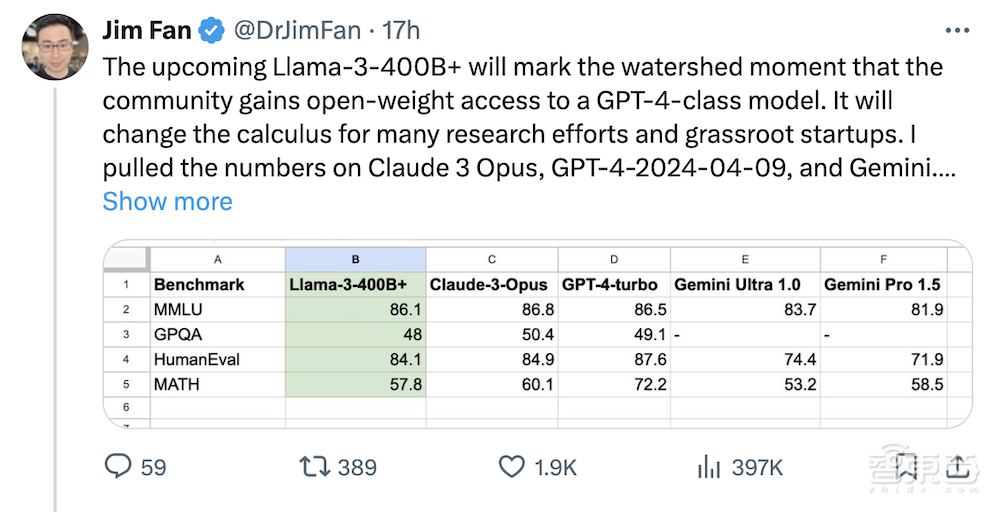Image resolution: width=1000 pixels, height=512 pixels.
Task: Select spreadsheet column B header
Action: point(355,259)
